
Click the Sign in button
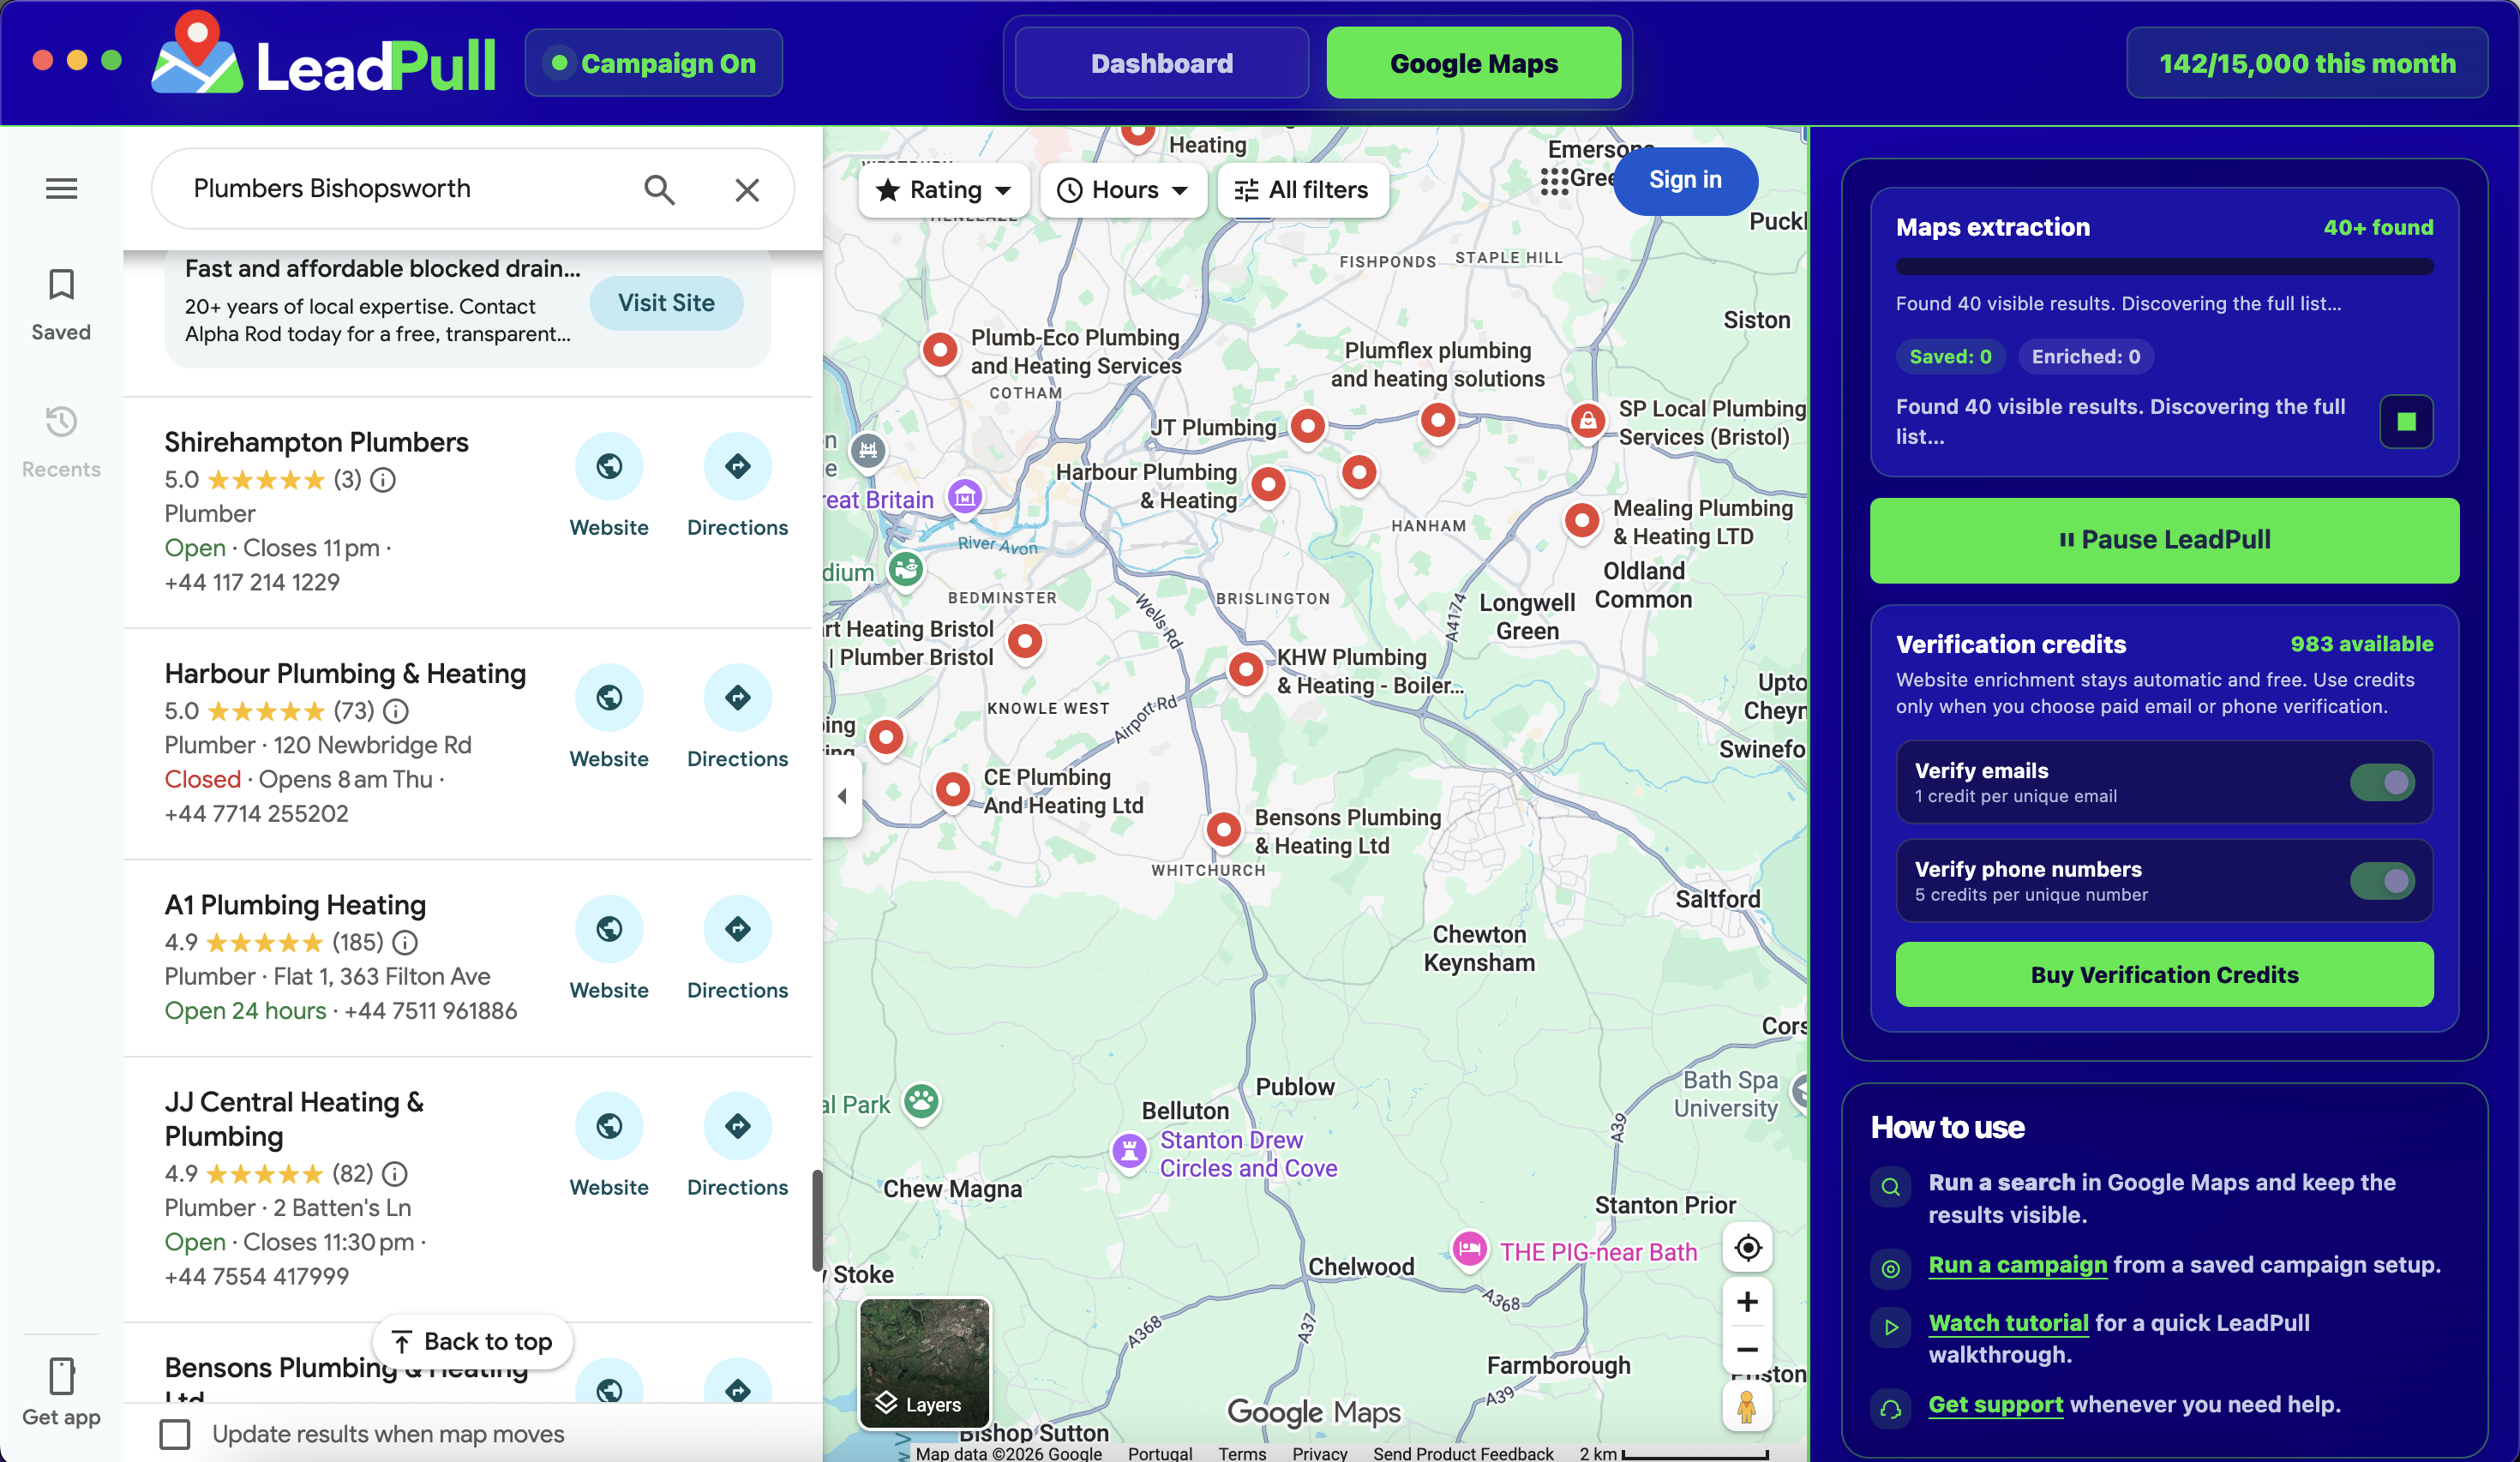coord(1685,180)
